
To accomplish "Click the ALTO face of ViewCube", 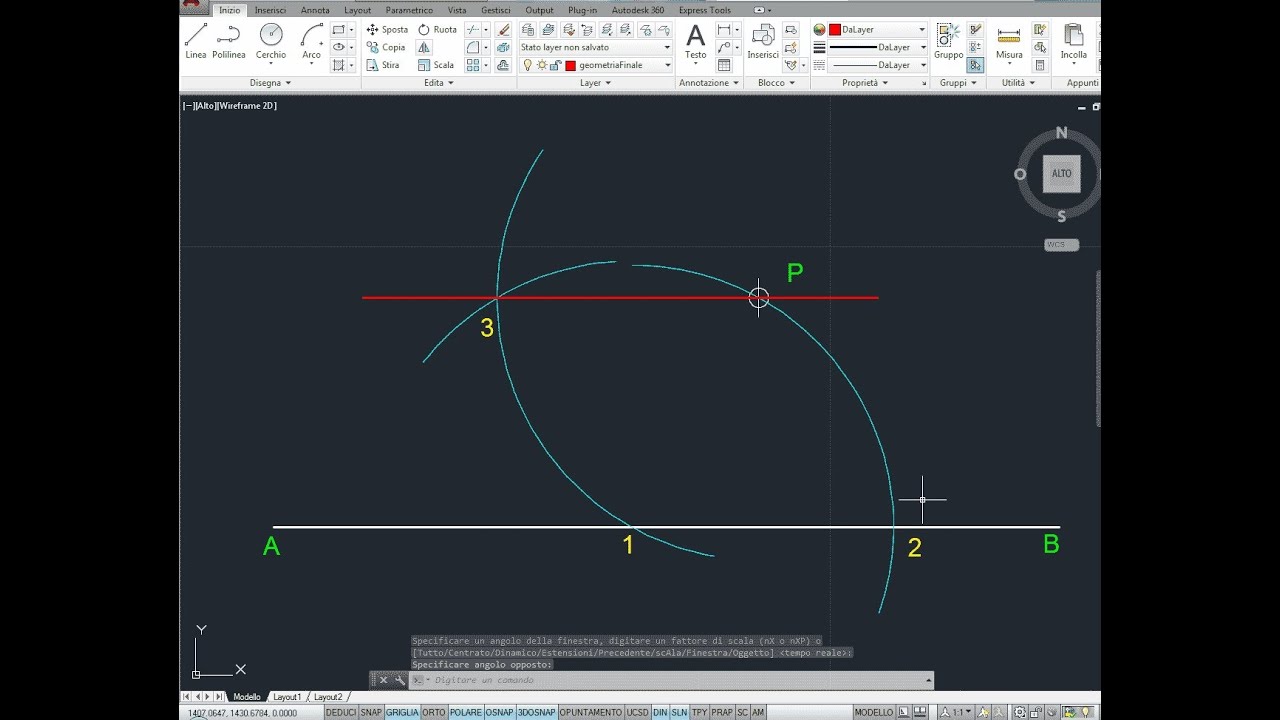I will (x=1061, y=174).
